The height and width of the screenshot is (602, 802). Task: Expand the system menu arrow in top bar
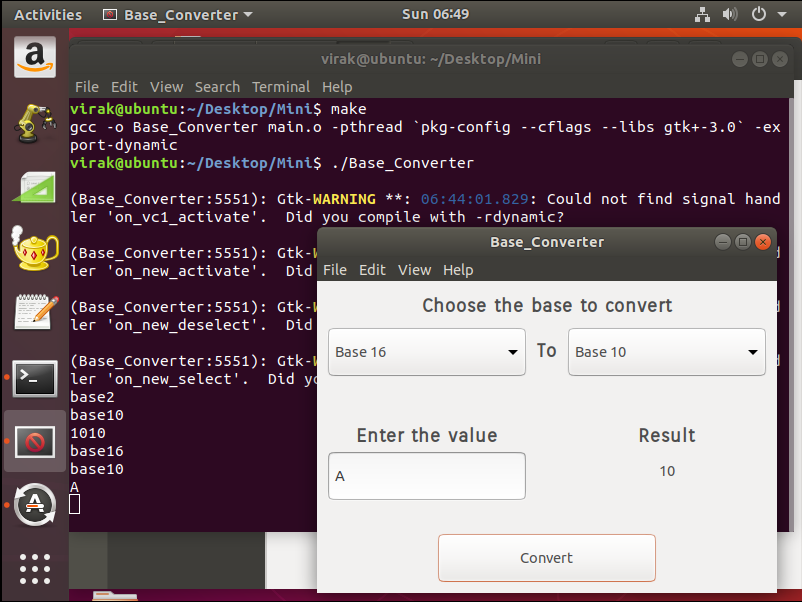pos(782,14)
